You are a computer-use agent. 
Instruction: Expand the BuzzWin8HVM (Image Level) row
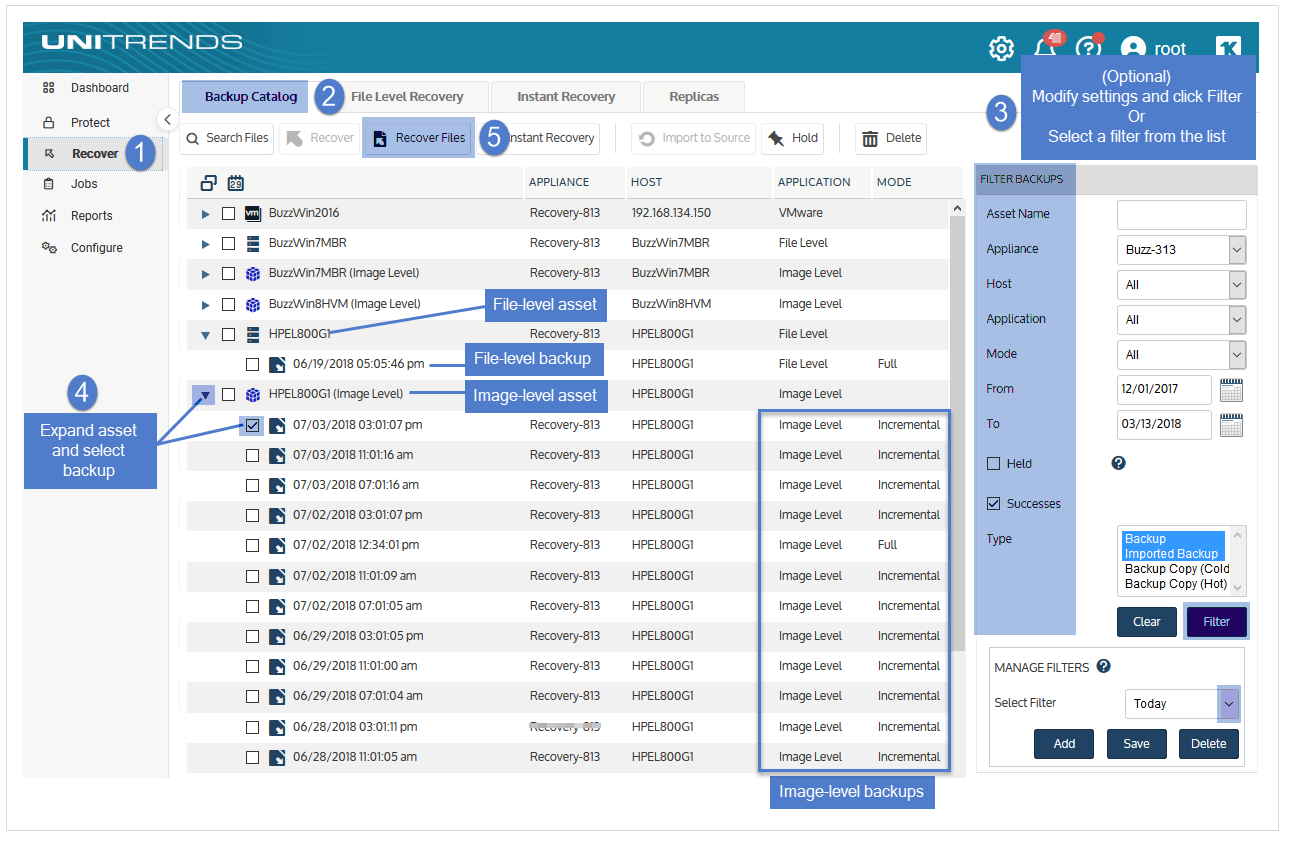tap(206, 304)
